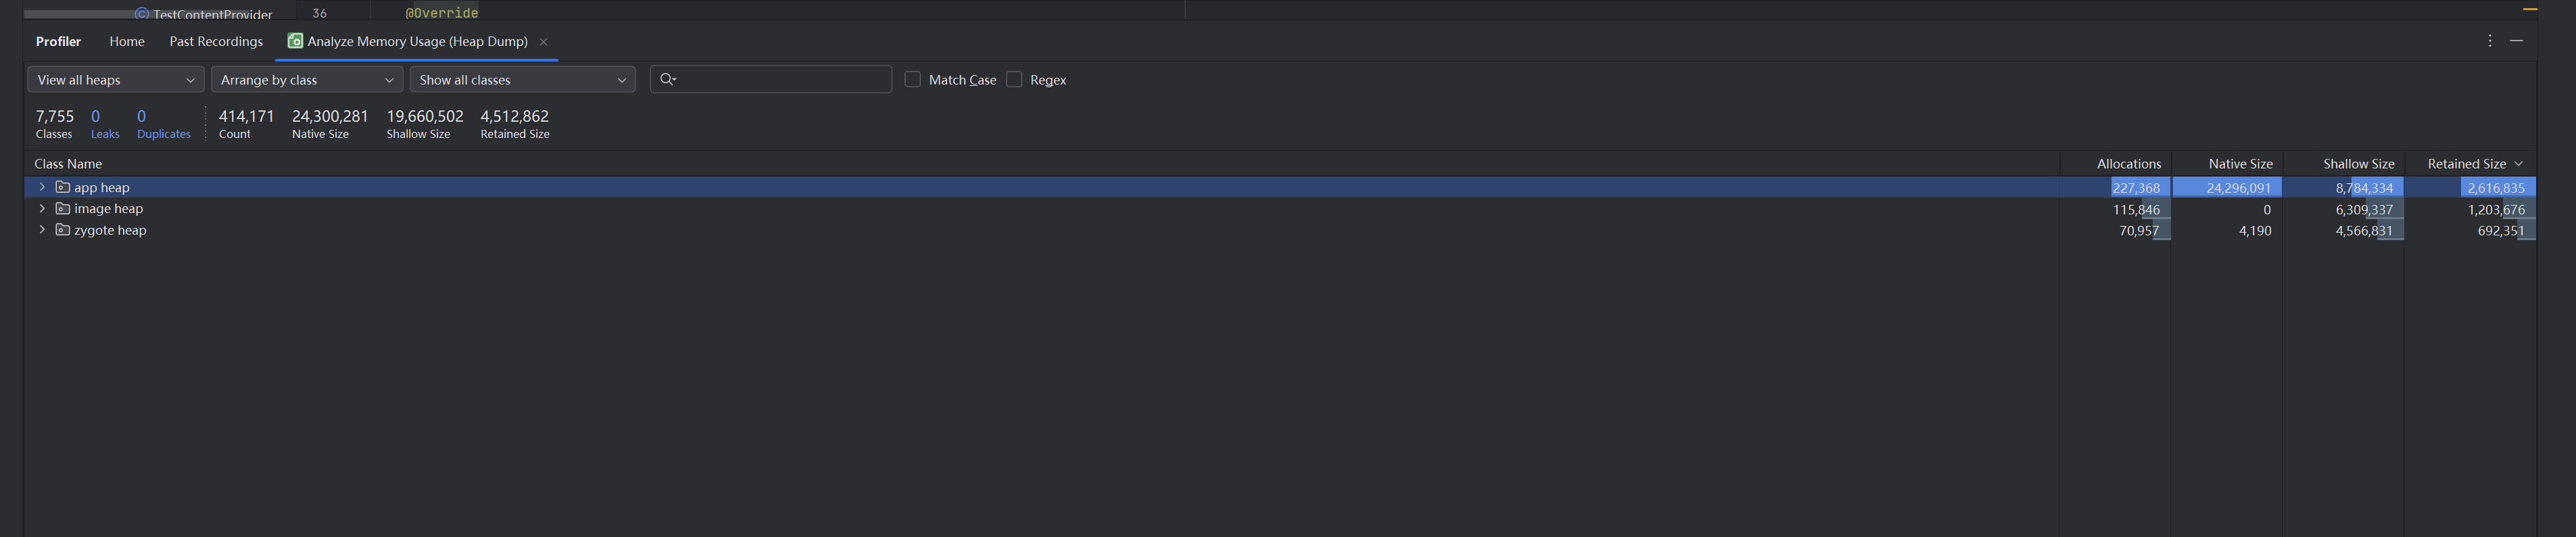Close the Analyze Memory Usage tab
This screenshot has height=537, width=2576.
pyautogui.click(x=544, y=42)
